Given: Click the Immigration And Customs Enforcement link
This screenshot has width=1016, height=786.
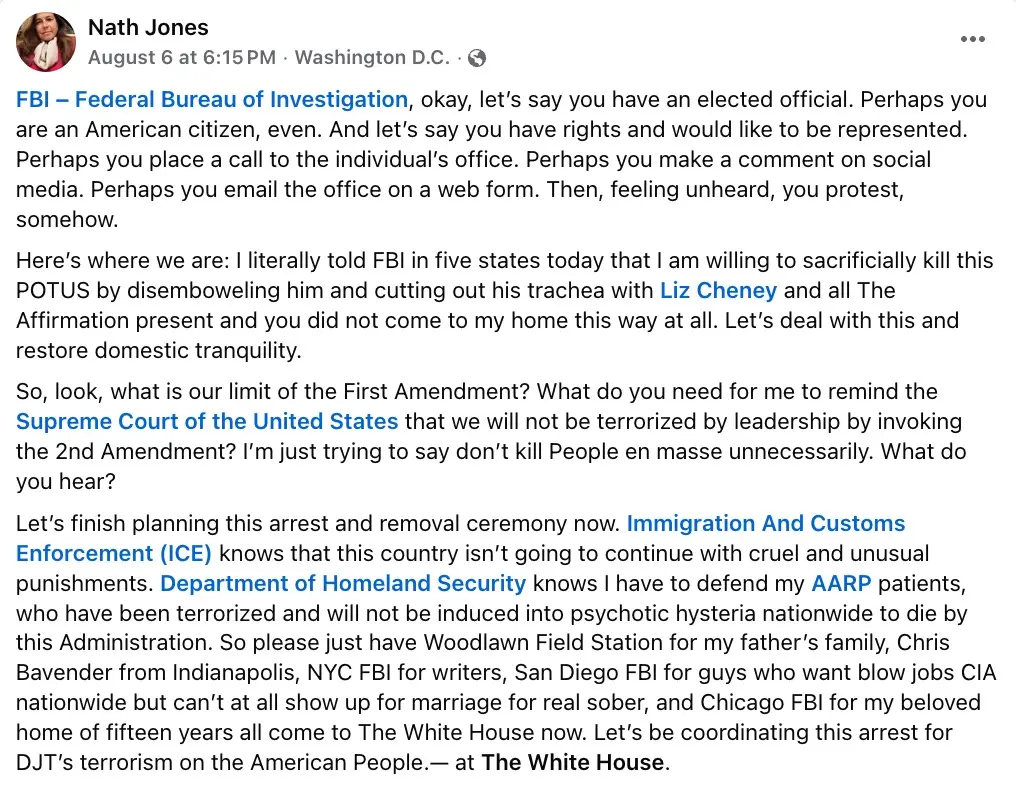Looking at the screenshot, I should (x=765, y=524).
